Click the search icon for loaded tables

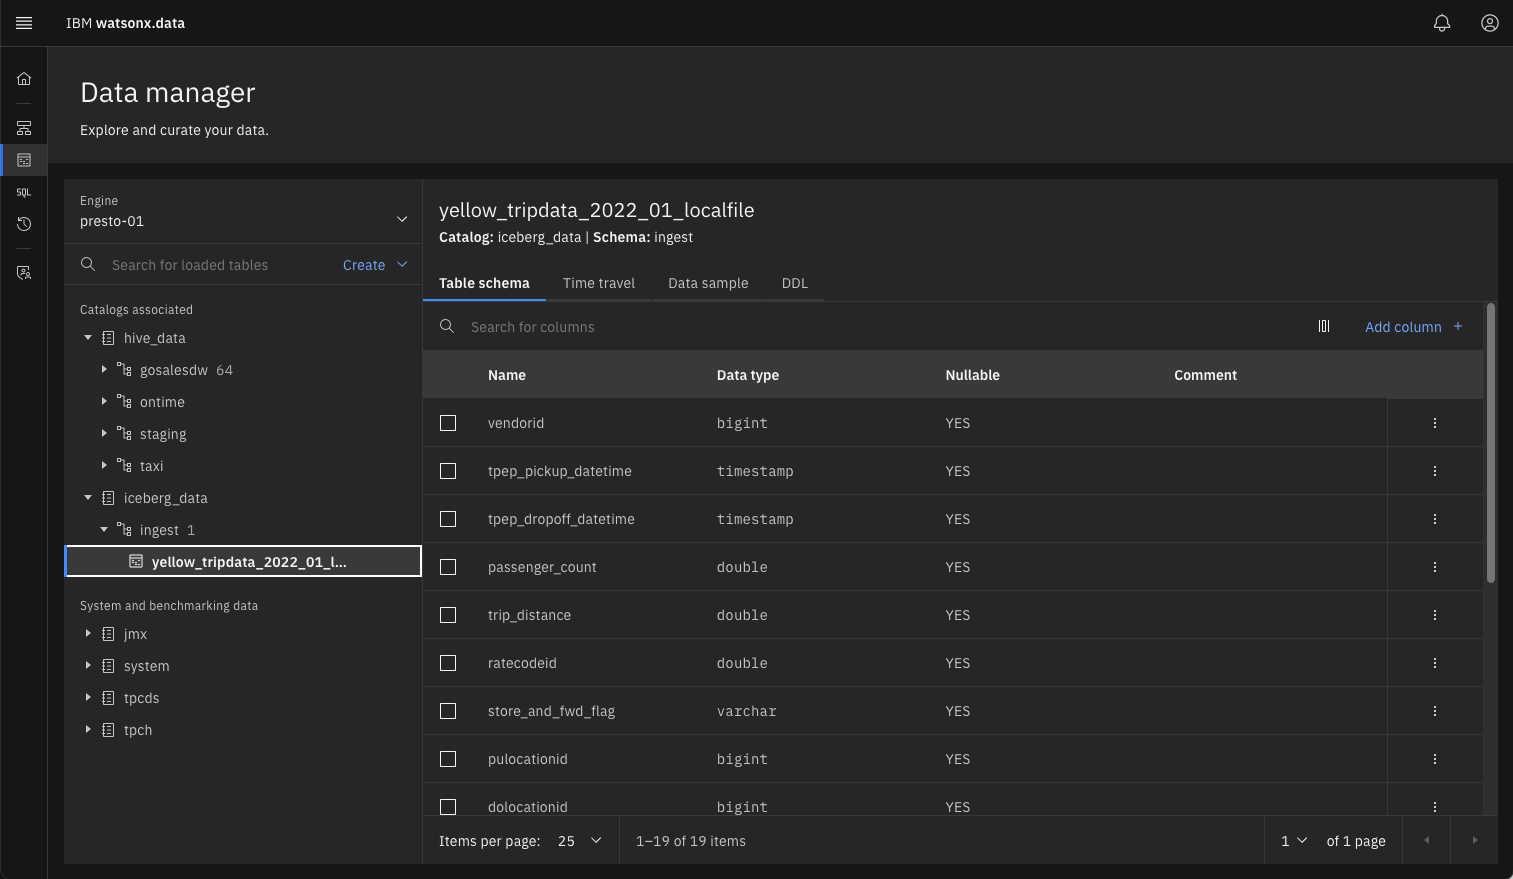pos(88,264)
